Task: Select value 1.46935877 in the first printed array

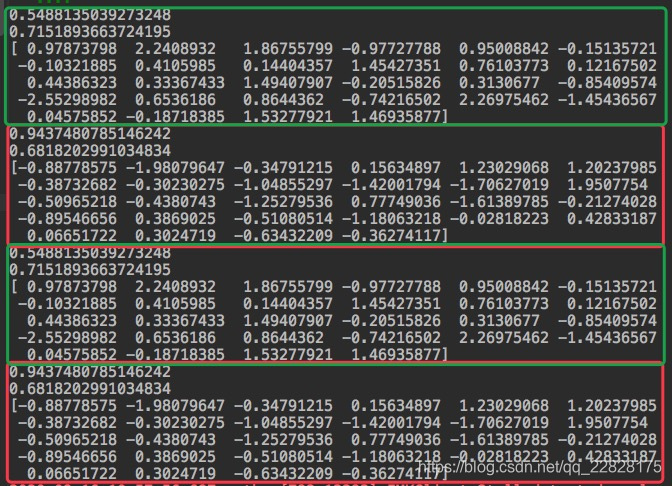Action: coord(396,117)
